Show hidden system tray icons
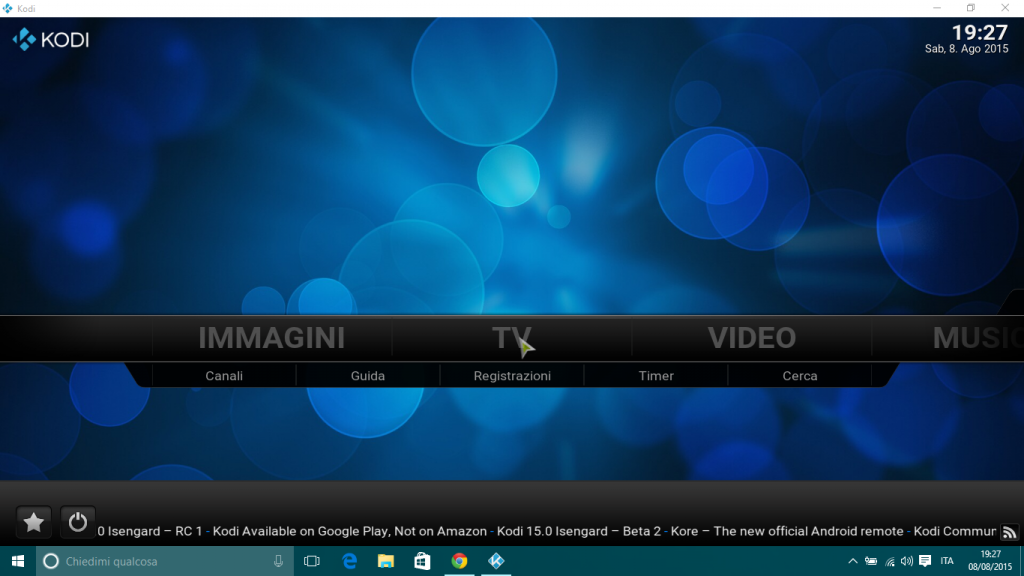 [x=852, y=561]
